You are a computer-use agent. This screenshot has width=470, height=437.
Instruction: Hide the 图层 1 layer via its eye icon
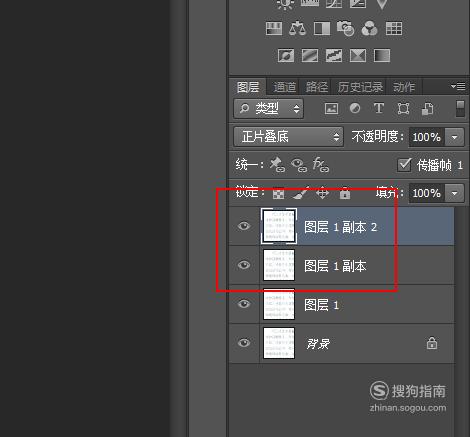[x=244, y=304]
